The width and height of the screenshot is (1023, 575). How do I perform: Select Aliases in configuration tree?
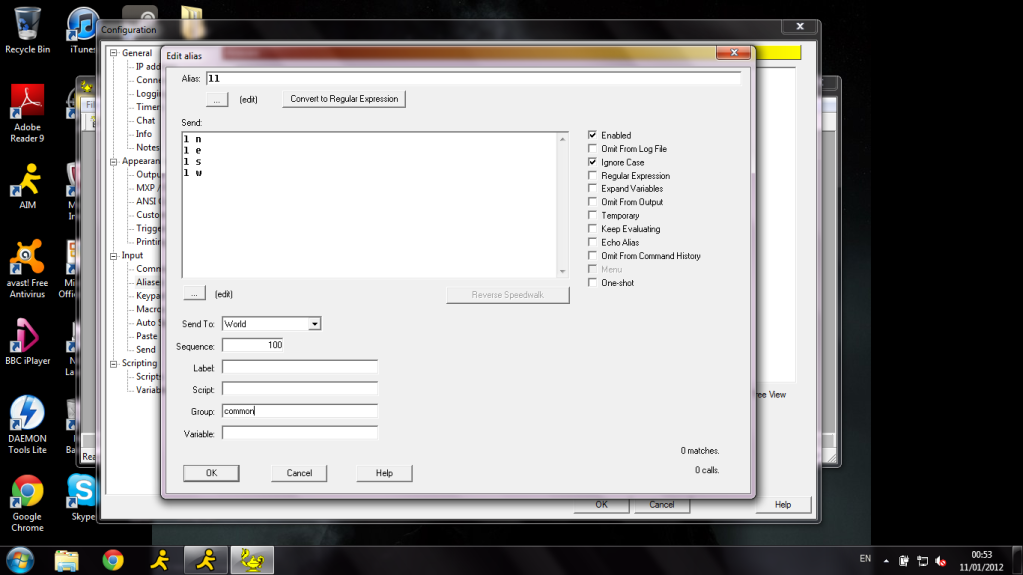[147, 282]
